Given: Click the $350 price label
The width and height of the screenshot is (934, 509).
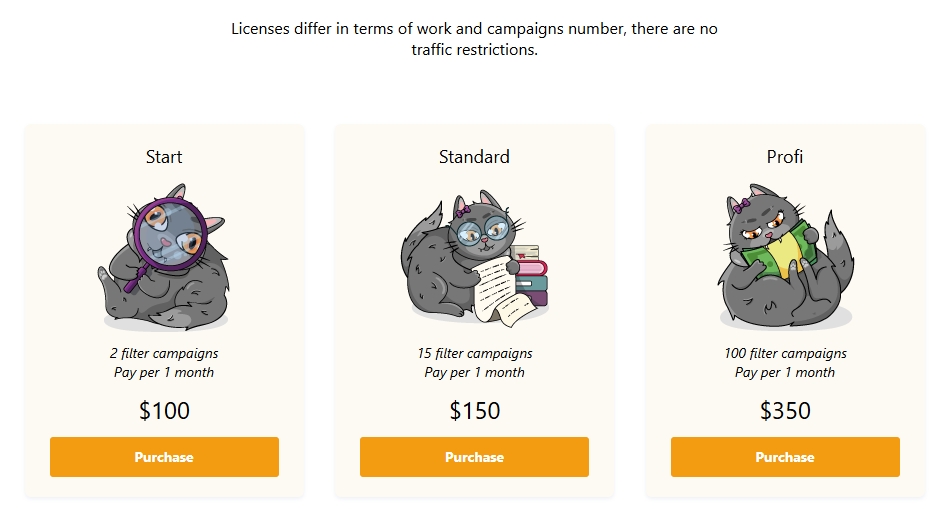Looking at the screenshot, I should tap(785, 411).
